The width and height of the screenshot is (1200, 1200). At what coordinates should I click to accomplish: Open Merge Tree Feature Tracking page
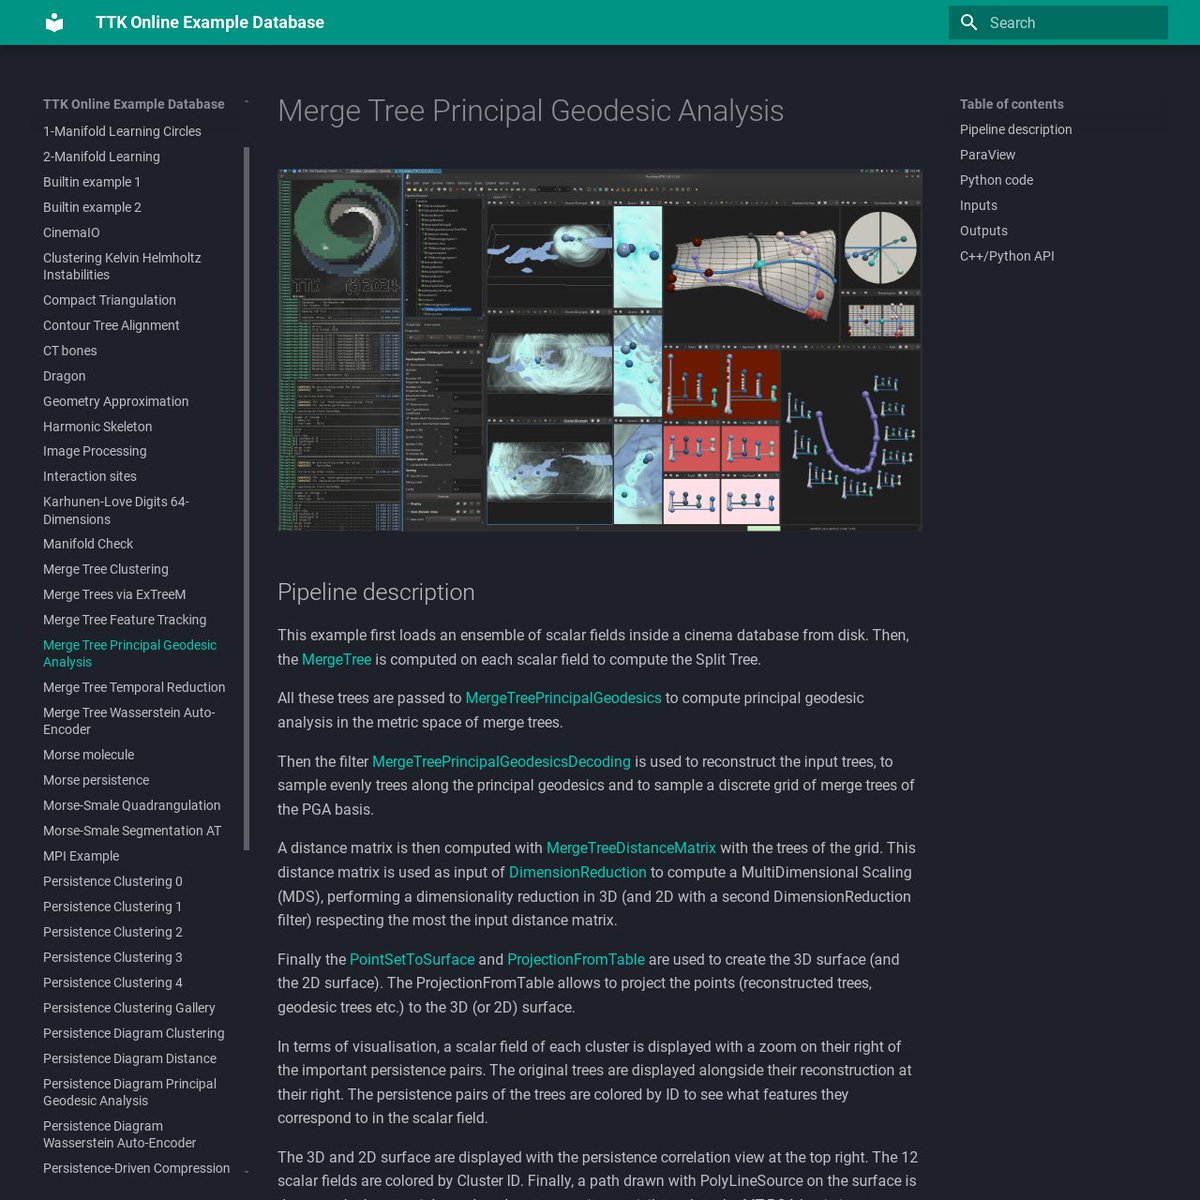(125, 620)
